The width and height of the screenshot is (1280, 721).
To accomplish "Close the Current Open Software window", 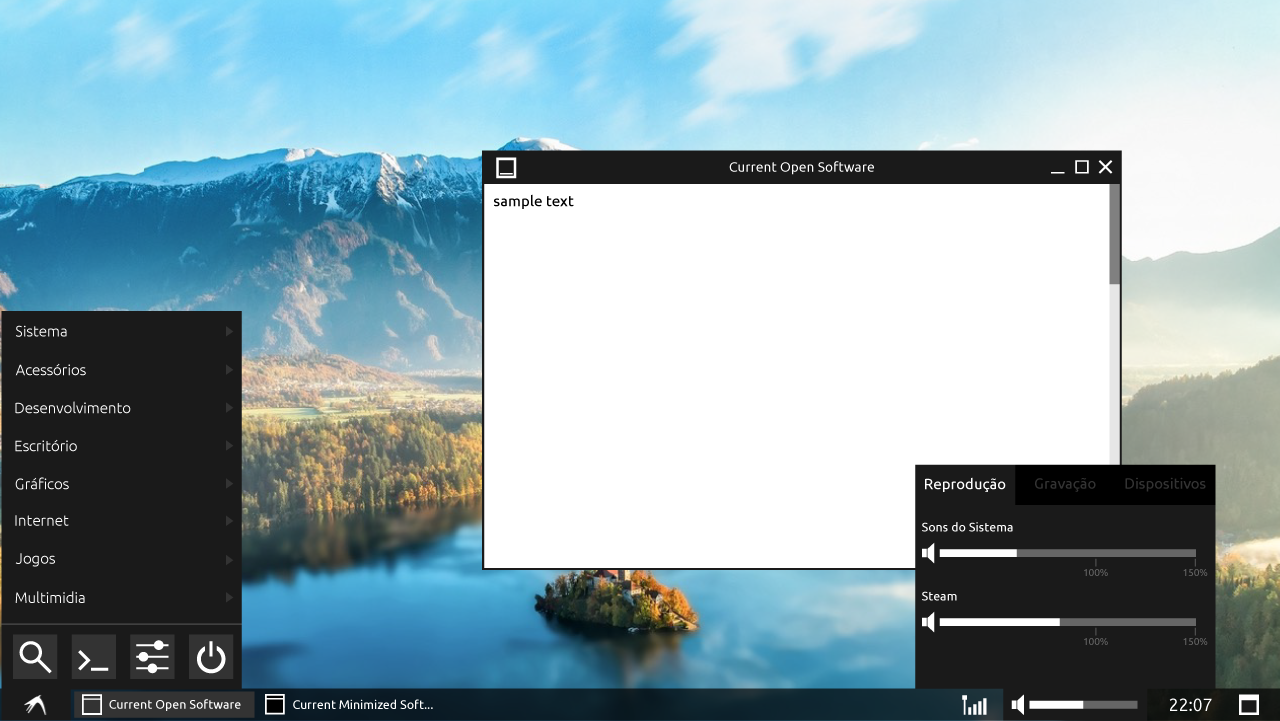I will (1105, 167).
